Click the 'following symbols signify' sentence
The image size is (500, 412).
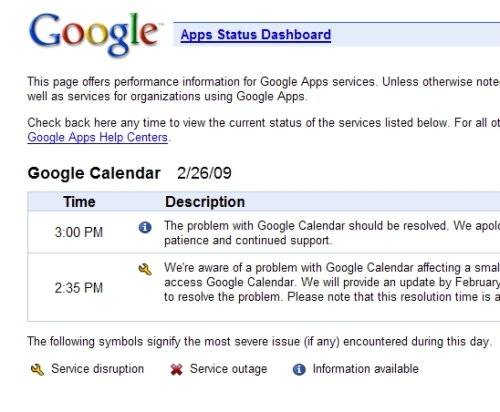tap(260, 341)
